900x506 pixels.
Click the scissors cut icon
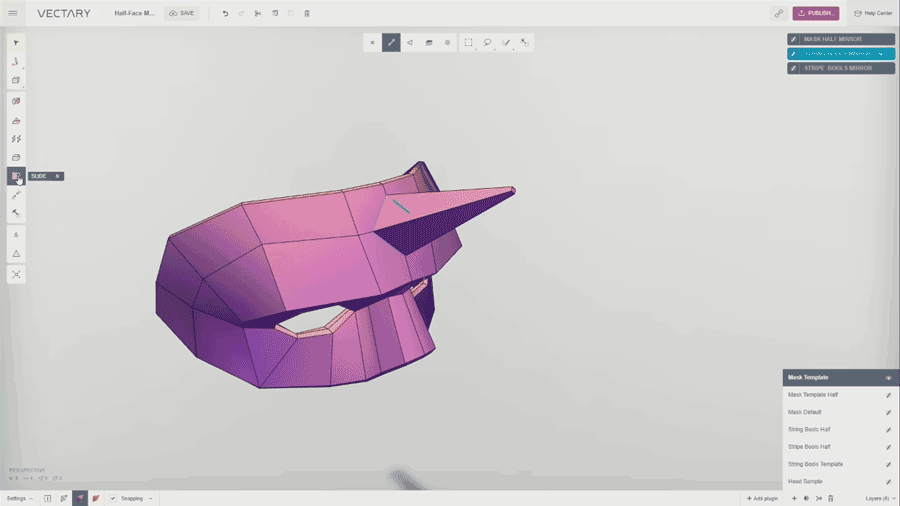(x=258, y=14)
